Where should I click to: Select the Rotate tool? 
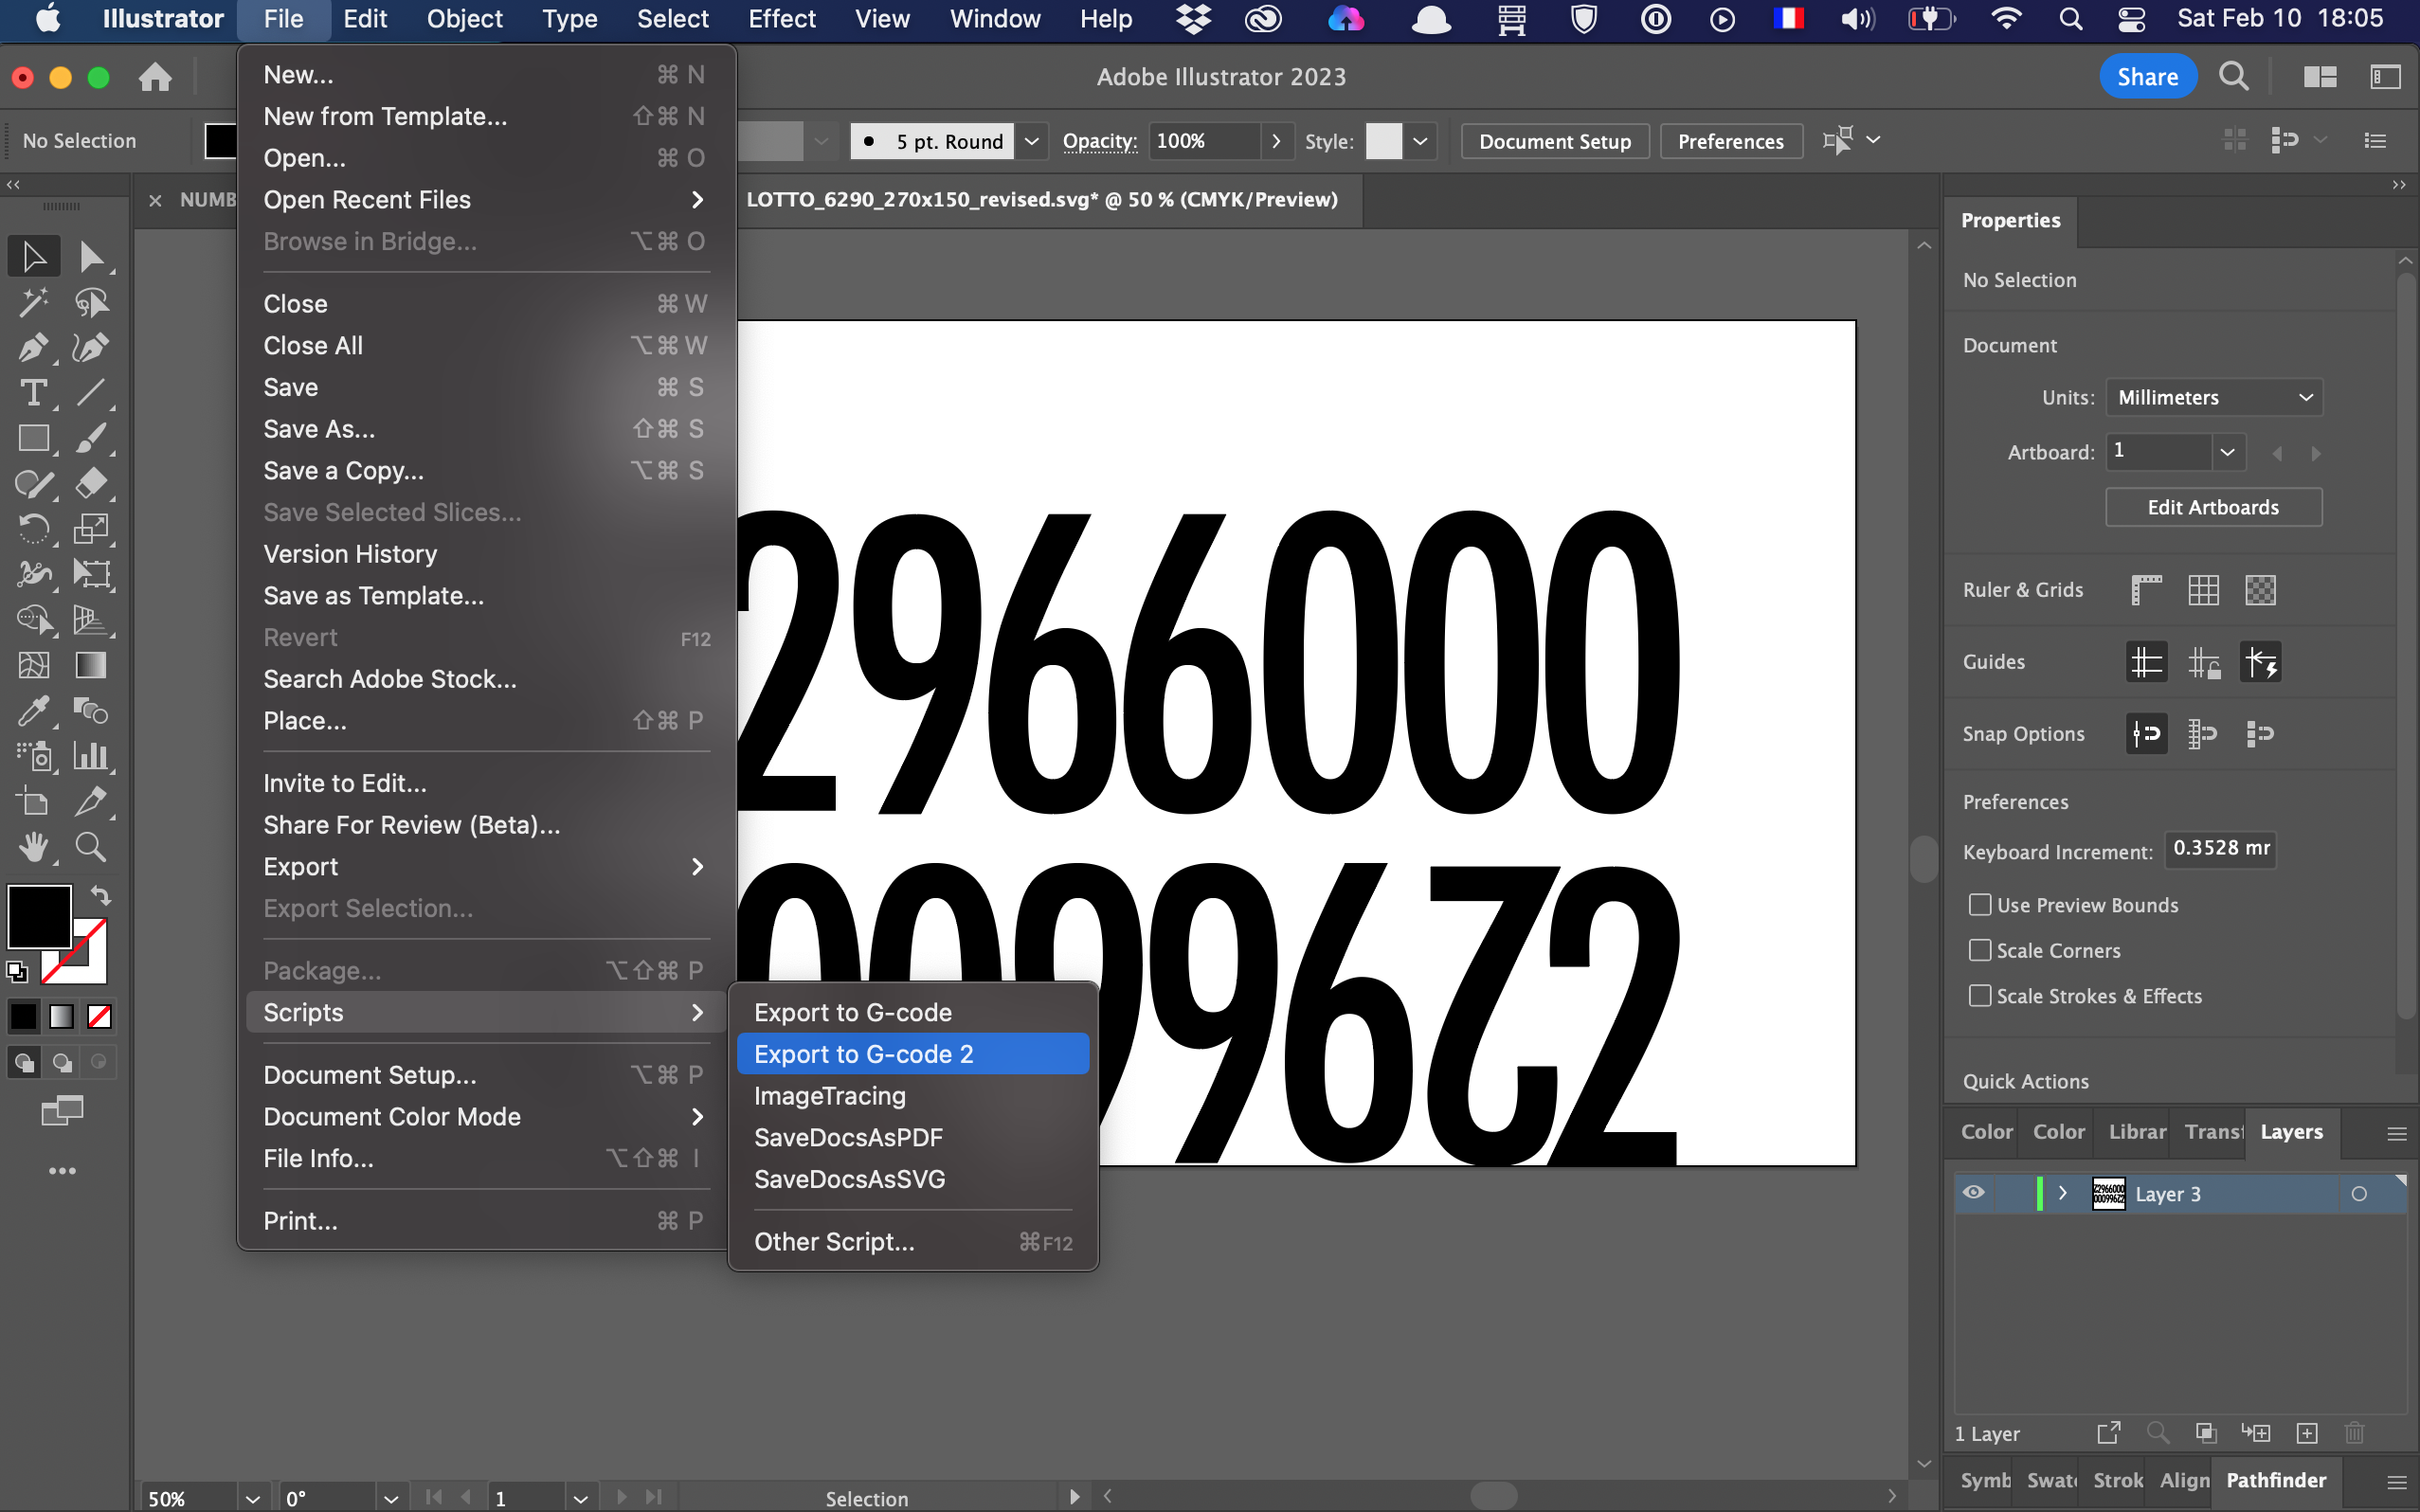click(x=34, y=529)
